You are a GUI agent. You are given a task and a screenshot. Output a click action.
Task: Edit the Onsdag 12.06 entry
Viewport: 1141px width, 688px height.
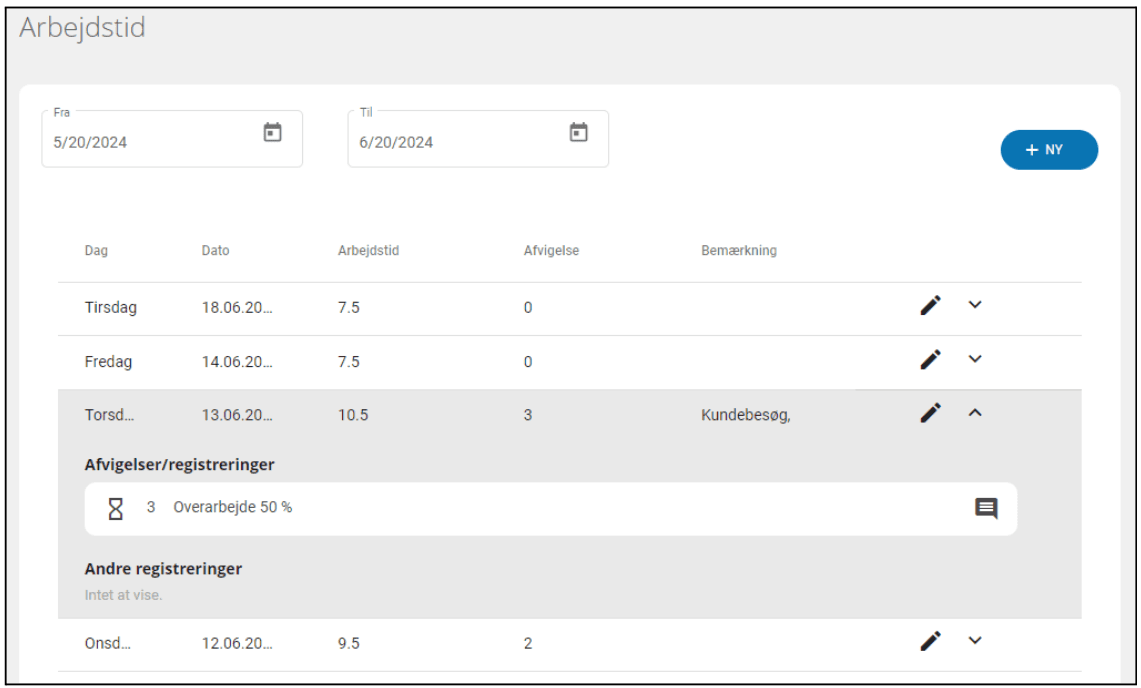click(x=931, y=642)
